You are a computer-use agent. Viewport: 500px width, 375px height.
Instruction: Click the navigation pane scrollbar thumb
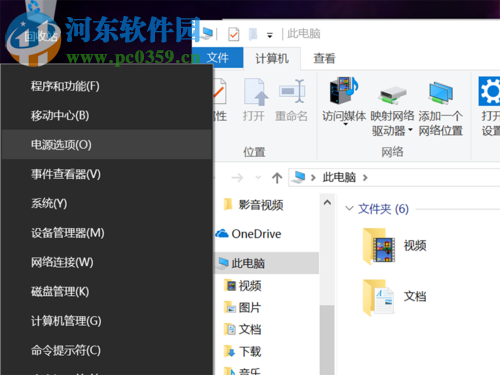[x=327, y=339]
